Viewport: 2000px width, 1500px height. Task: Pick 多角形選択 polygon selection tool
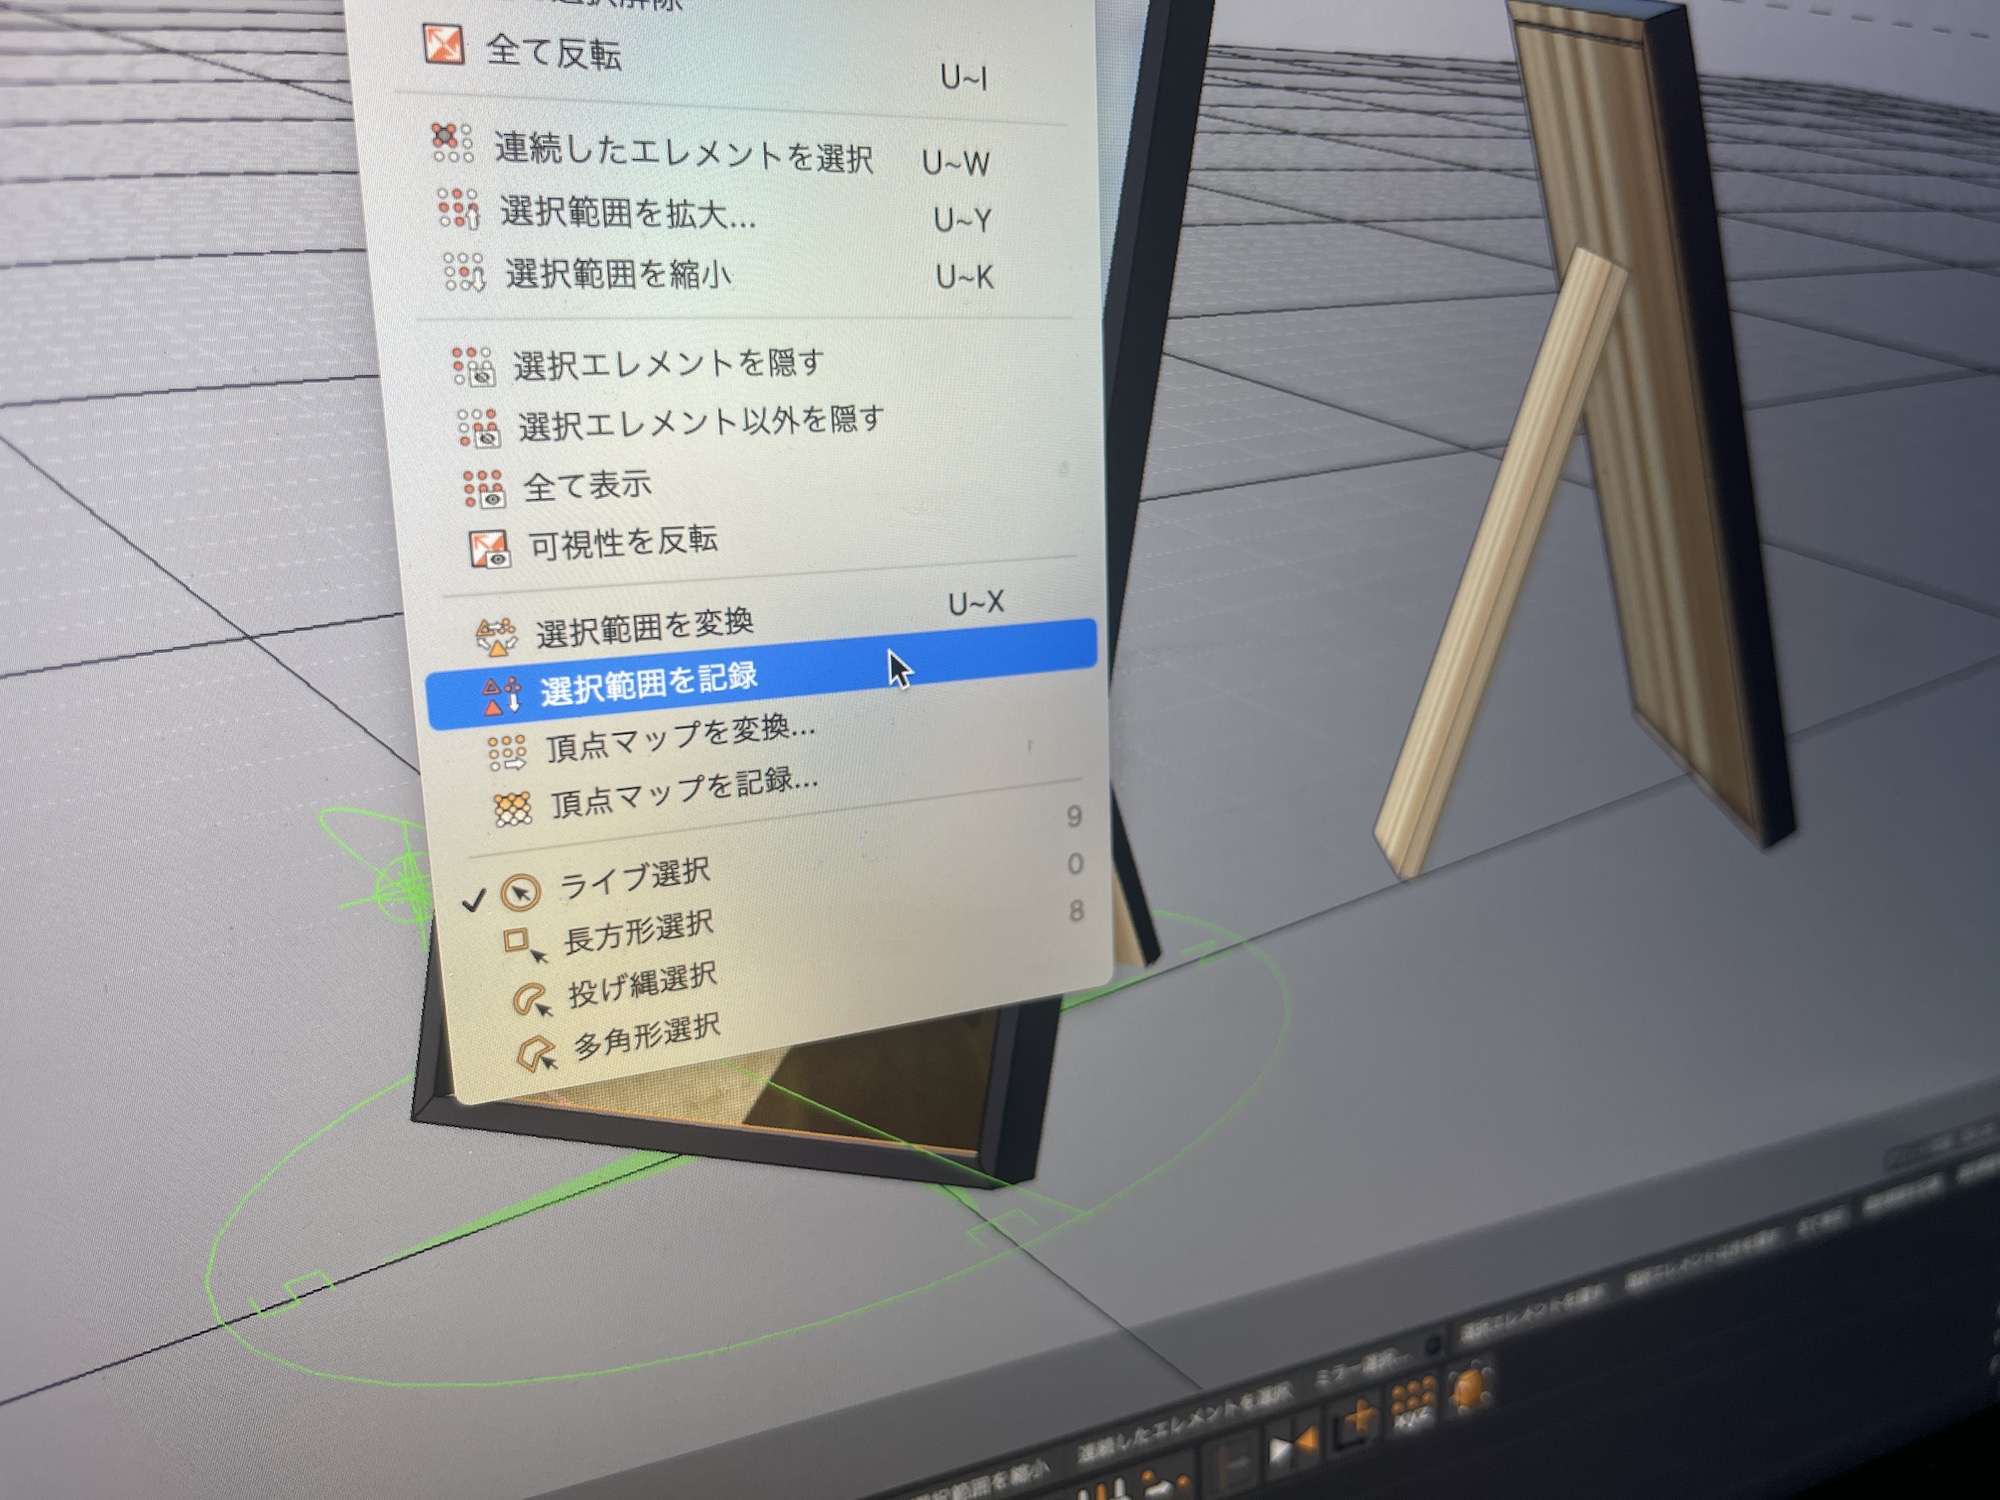tap(646, 1038)
